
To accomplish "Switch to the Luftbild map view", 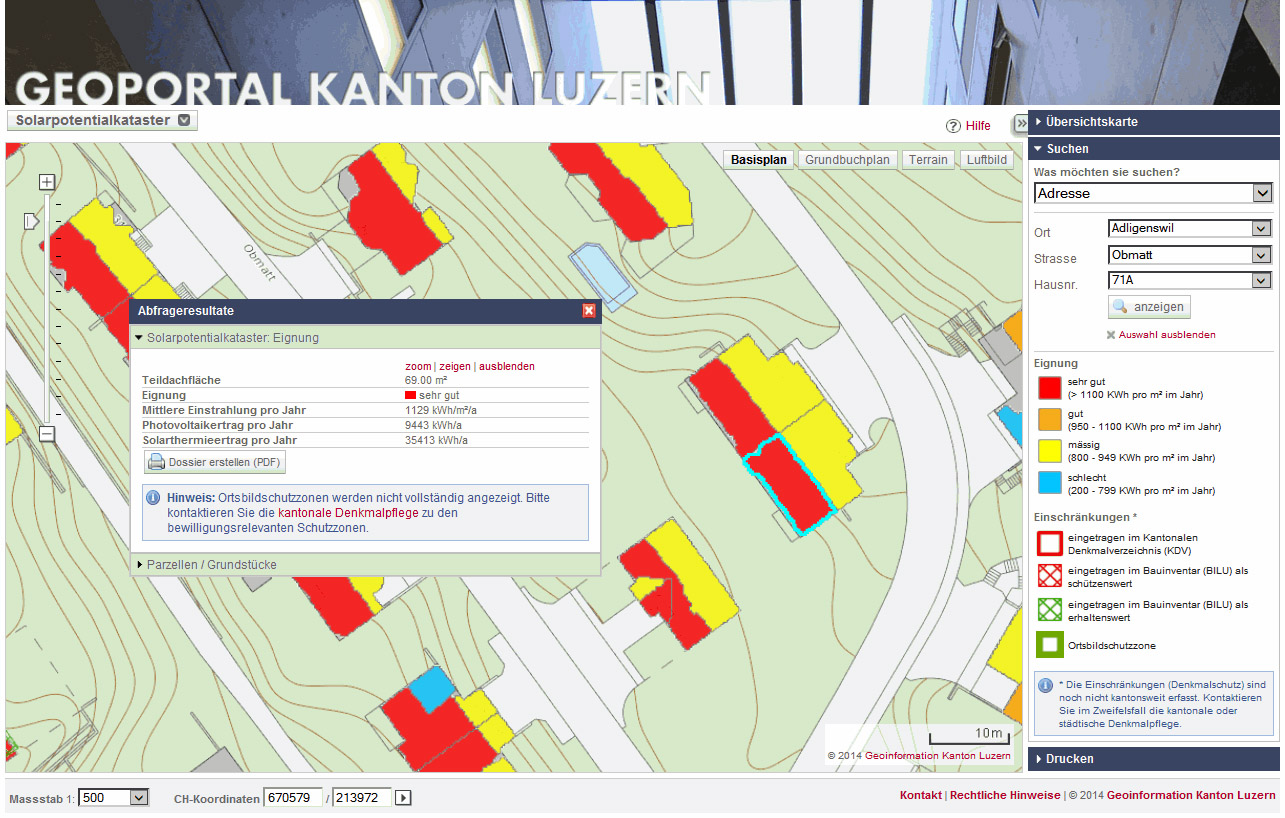I will 986,160.
